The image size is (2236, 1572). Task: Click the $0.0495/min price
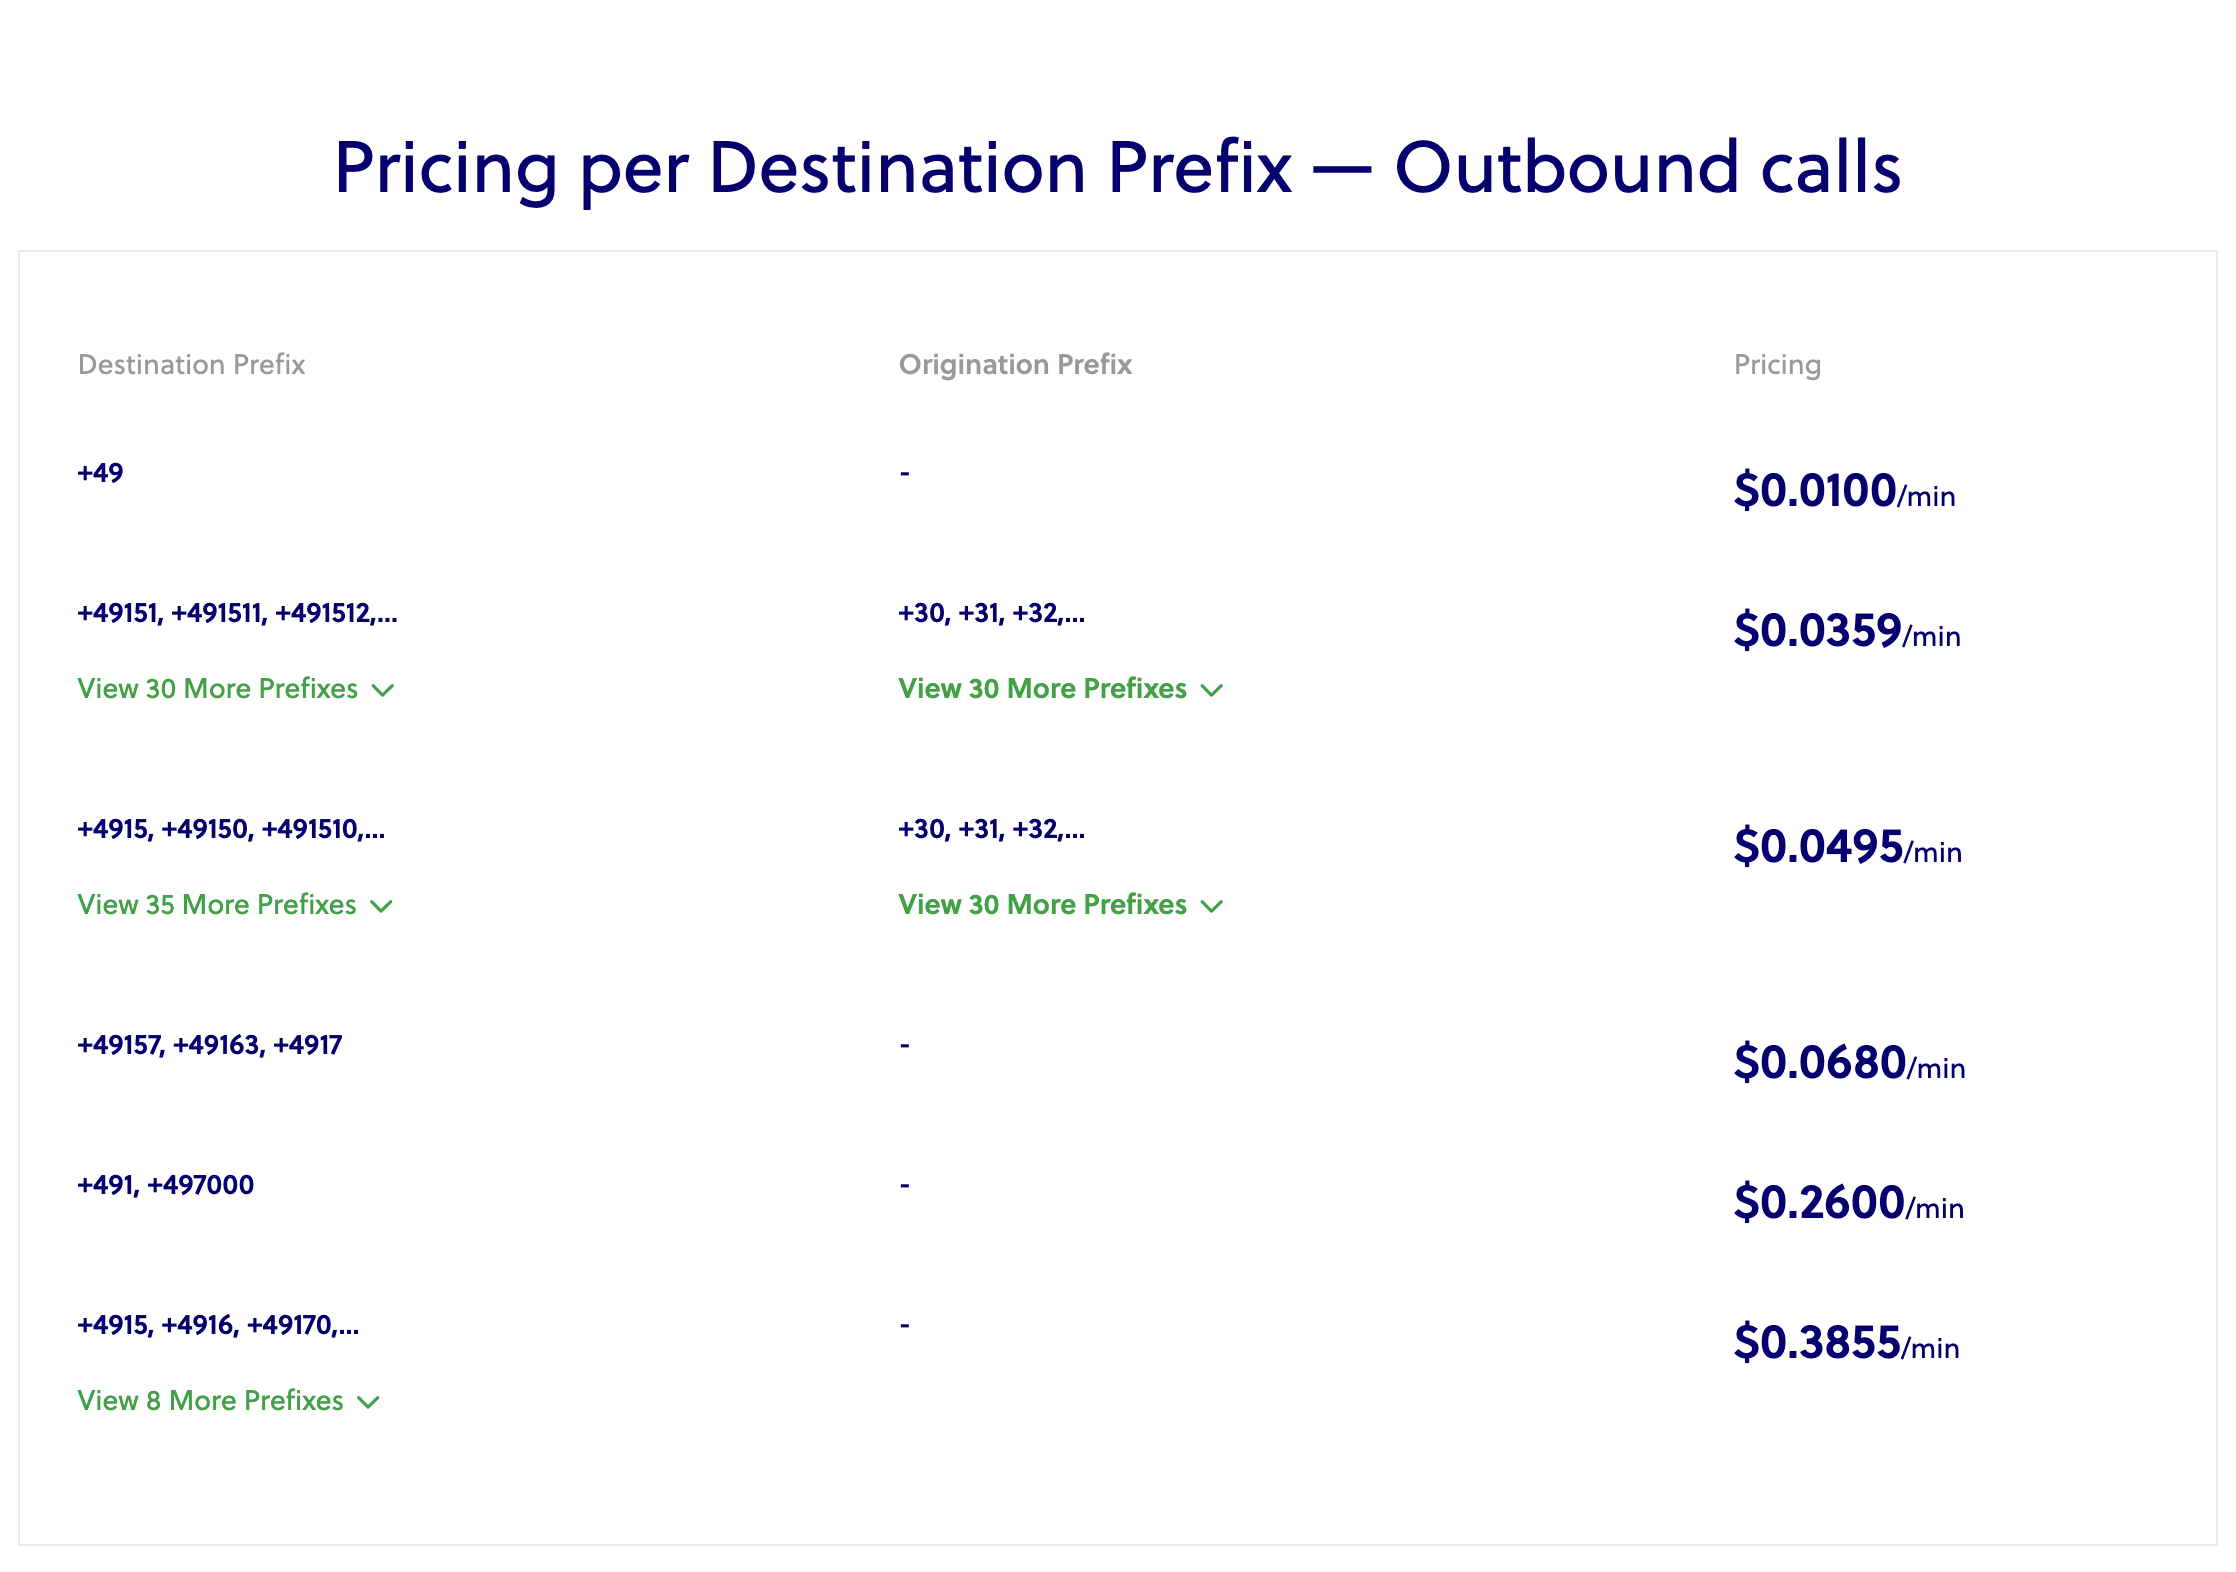[x=1847, y=847]
